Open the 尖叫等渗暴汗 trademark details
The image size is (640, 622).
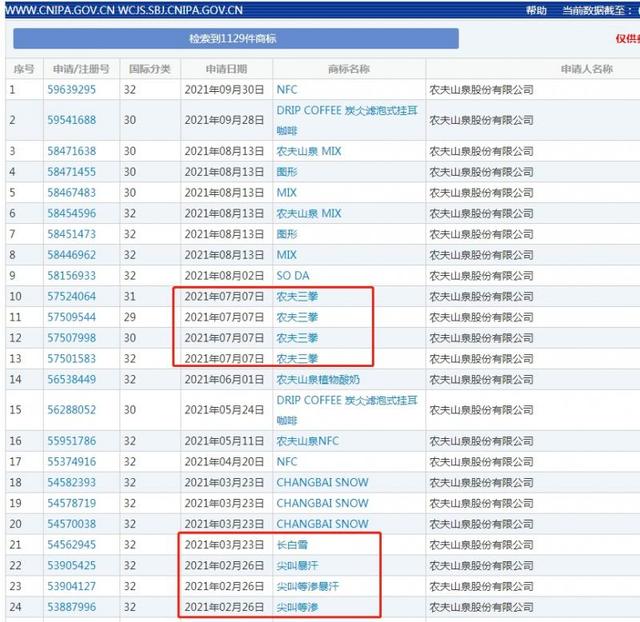click(x=308, y=586)
